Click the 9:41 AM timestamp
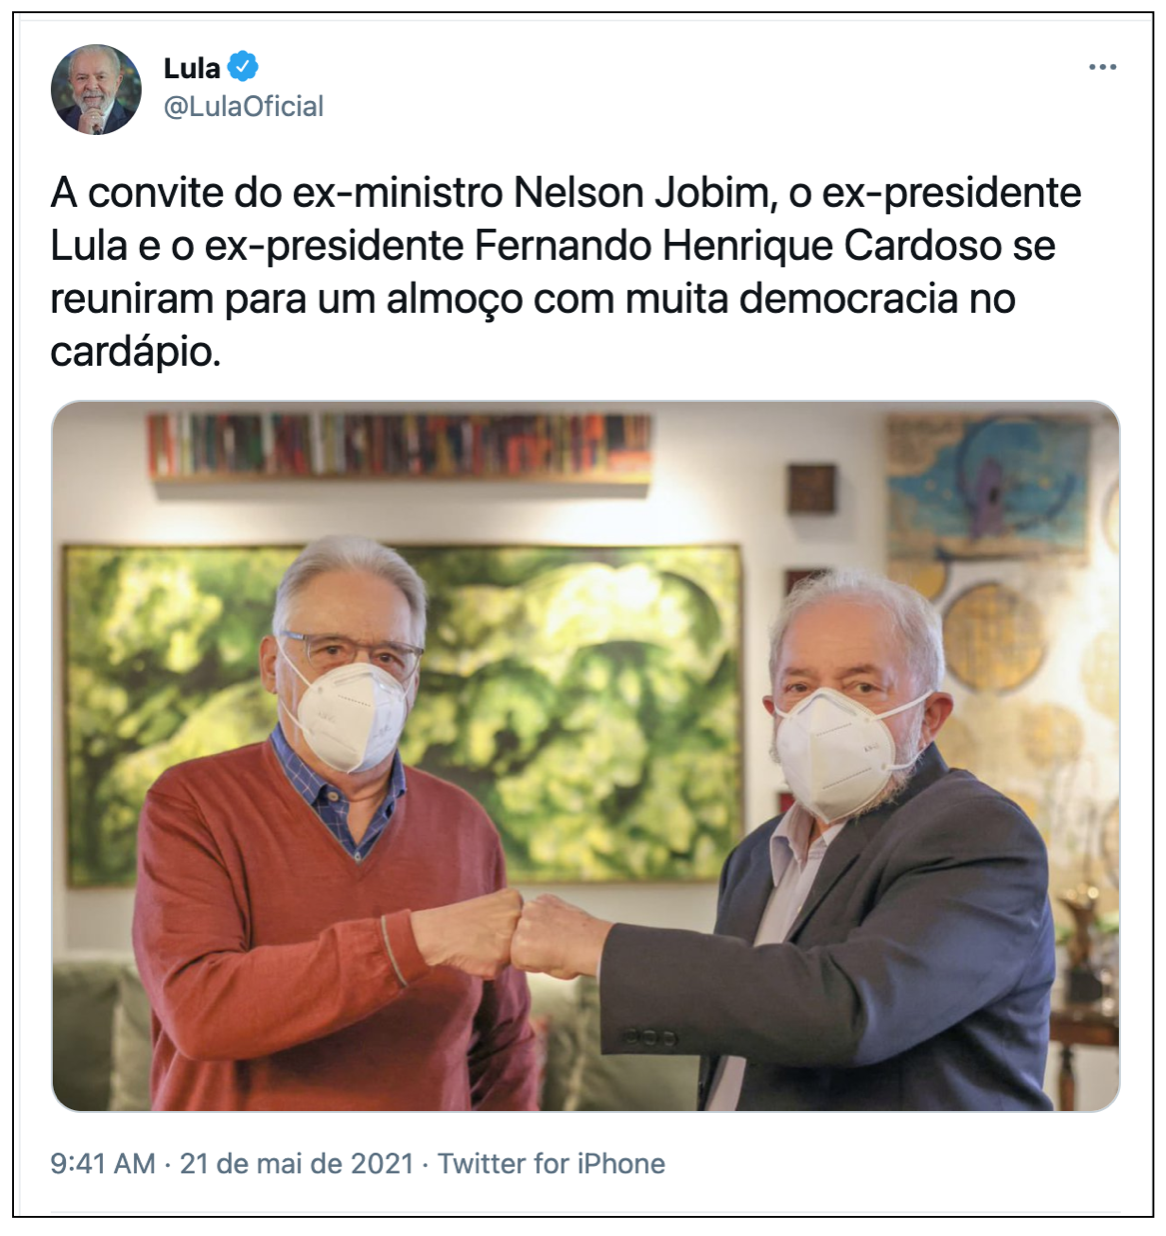Image resolution: width=1166 pixels, height=1236 pixels. 103,1164
